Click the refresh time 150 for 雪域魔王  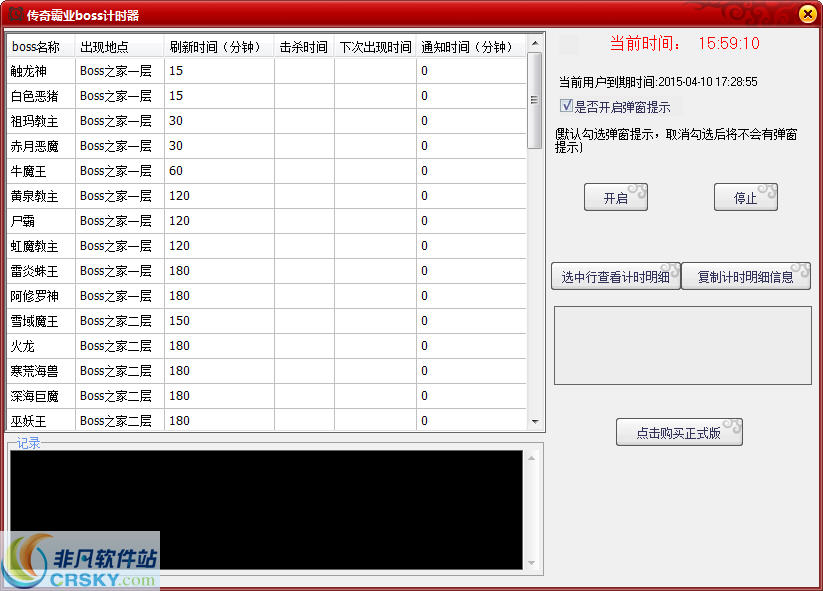click(x=219, y=321)
